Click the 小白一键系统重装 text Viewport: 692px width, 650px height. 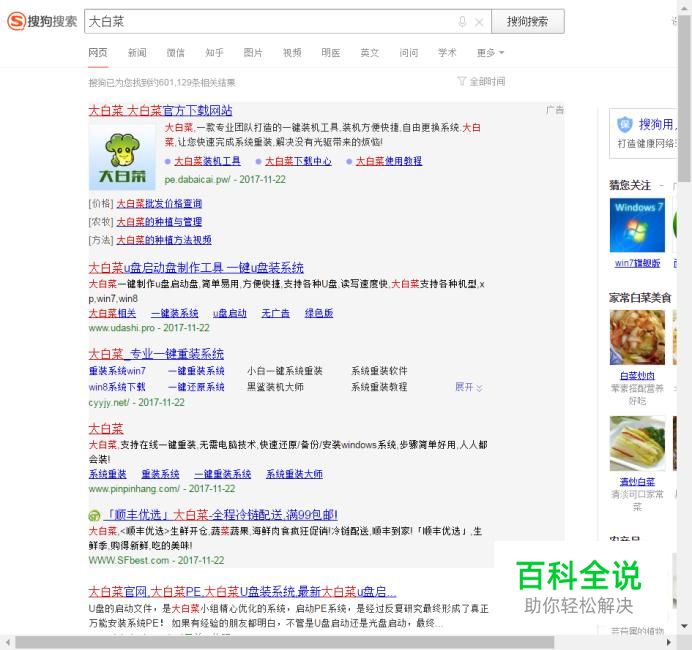coord(285,371)
